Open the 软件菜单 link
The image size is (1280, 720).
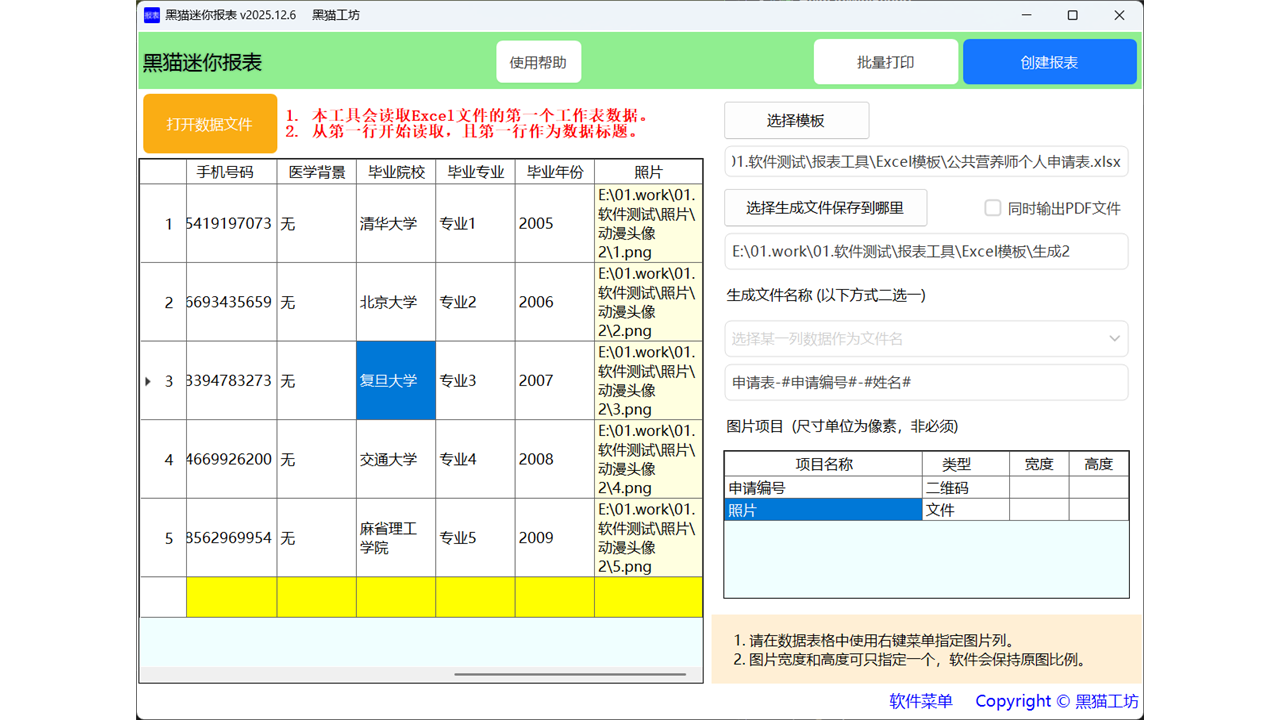tap(919, 701)
